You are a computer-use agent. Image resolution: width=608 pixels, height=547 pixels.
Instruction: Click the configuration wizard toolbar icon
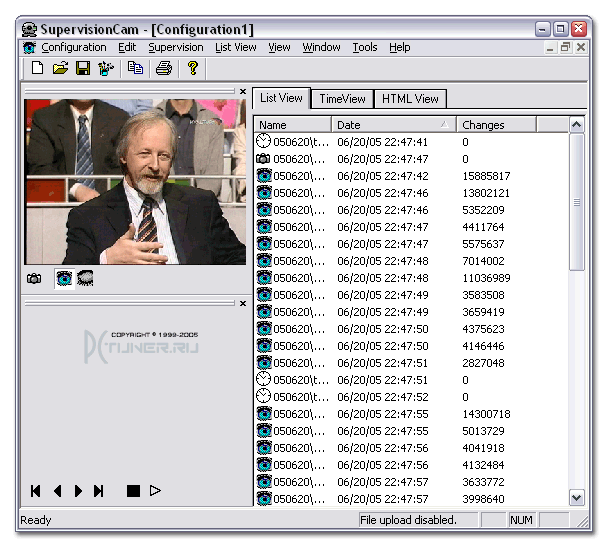click(x=105, y=68)
